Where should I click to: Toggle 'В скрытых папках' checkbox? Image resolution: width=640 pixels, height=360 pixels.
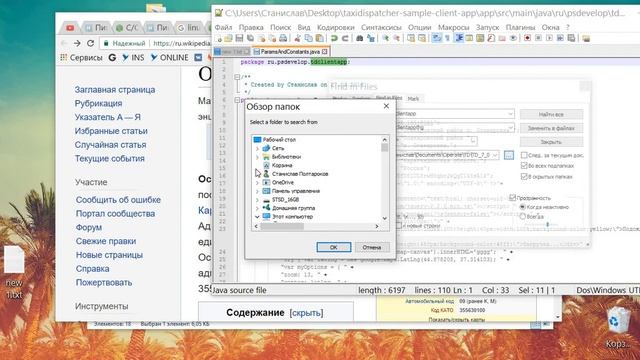click(524, 176)
